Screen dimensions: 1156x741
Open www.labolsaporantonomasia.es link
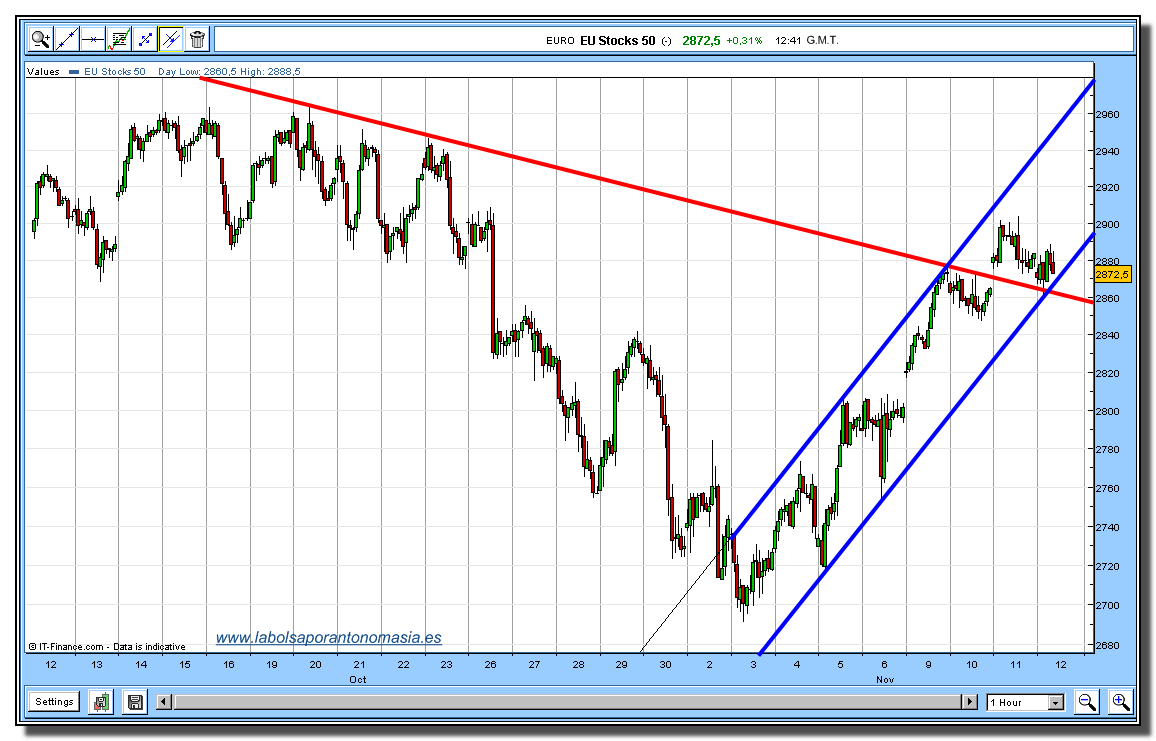[328, 638]
